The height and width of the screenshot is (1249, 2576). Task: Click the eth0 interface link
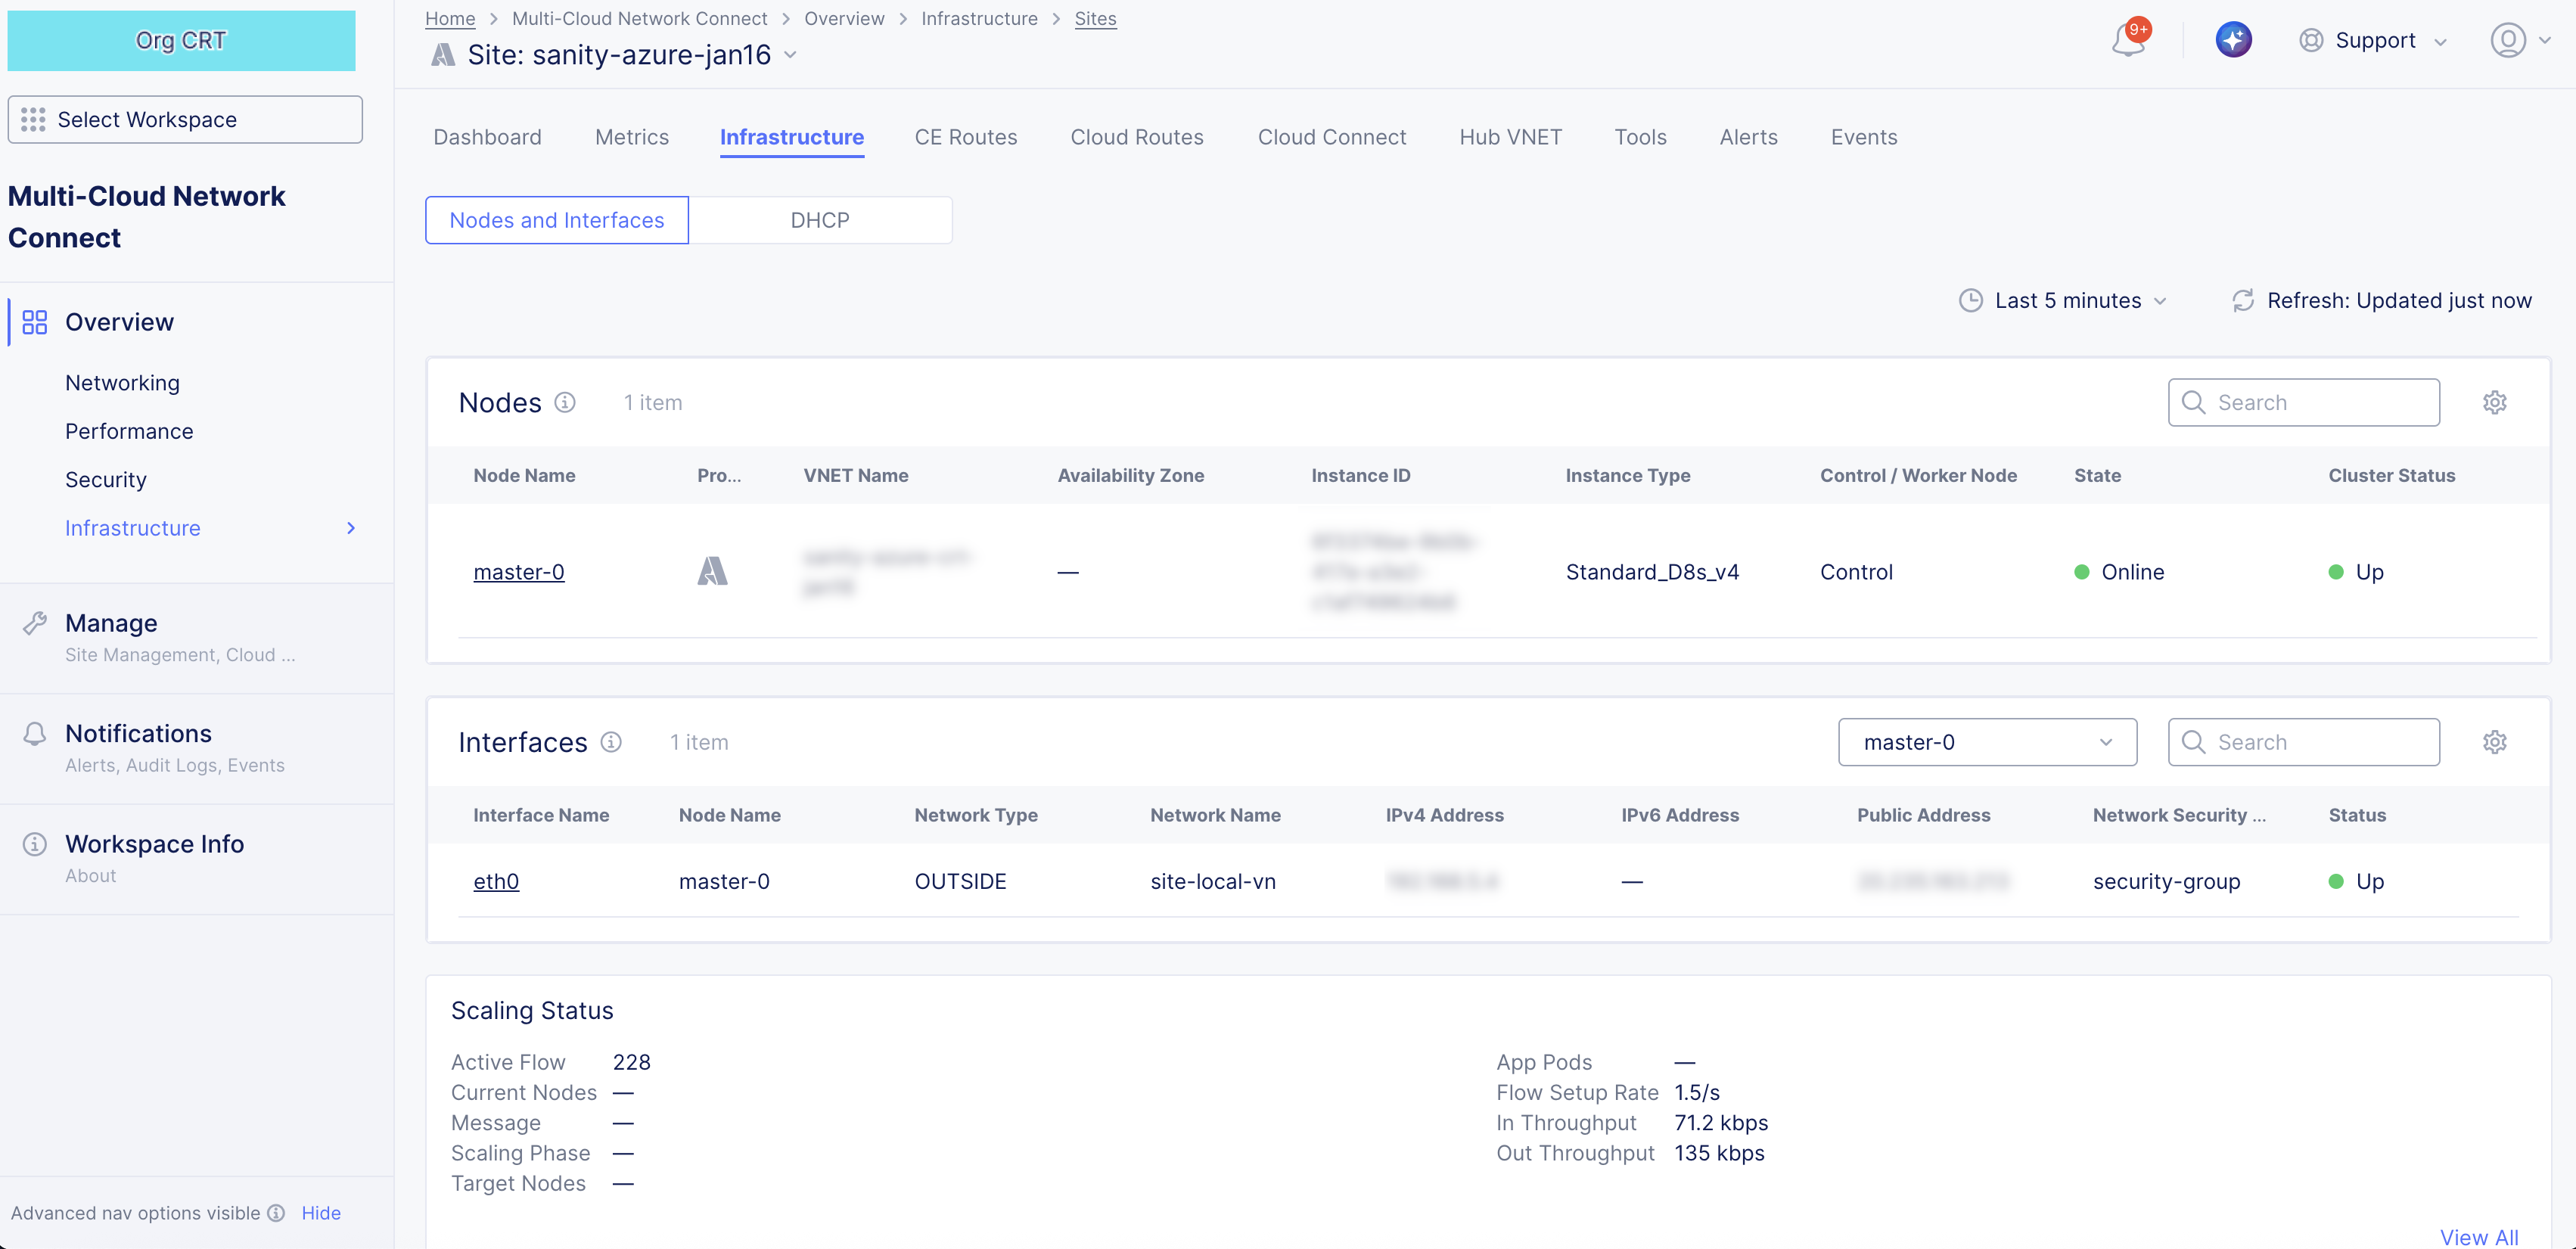pyautogui.click(x=495, y=881)
